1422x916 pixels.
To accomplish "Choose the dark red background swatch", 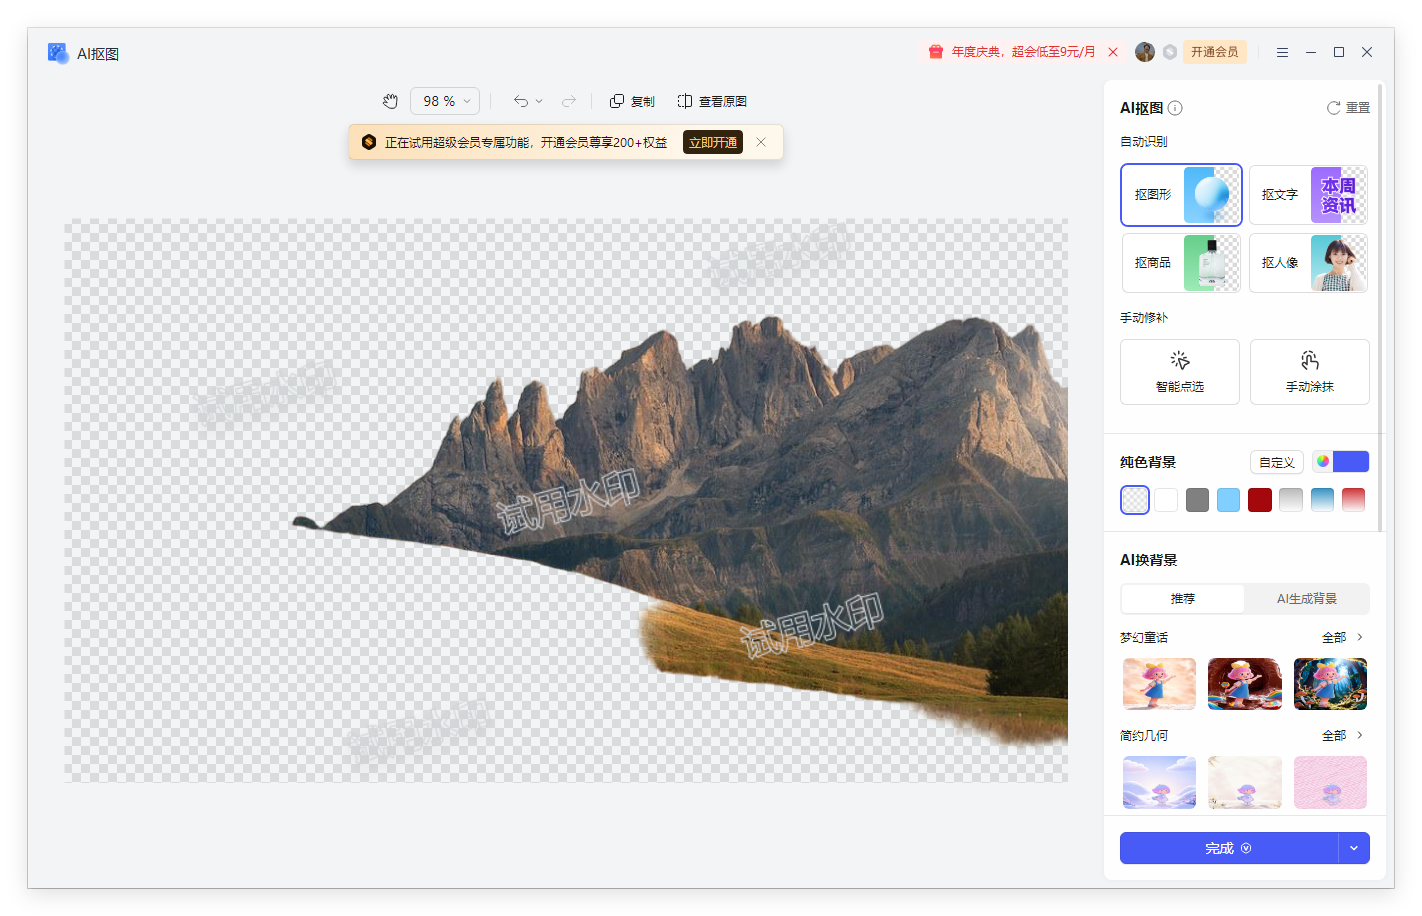I will click(1260, 500).
